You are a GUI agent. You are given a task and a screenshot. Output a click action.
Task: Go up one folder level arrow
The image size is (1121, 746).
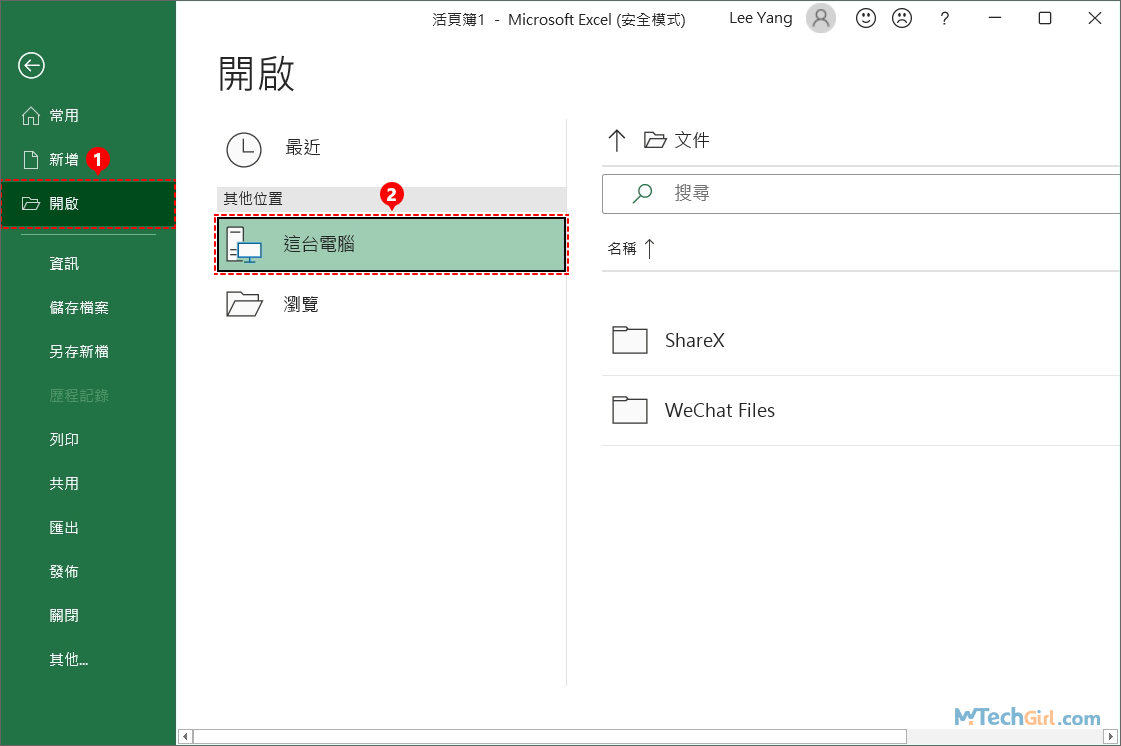coord(617,140)
